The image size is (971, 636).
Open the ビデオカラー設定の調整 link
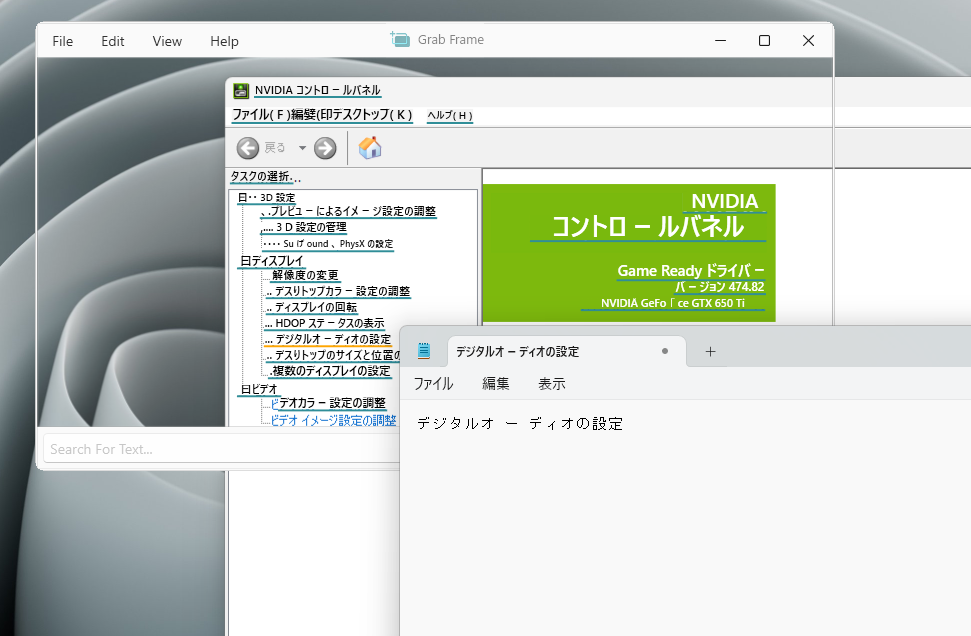pos(328,403)
